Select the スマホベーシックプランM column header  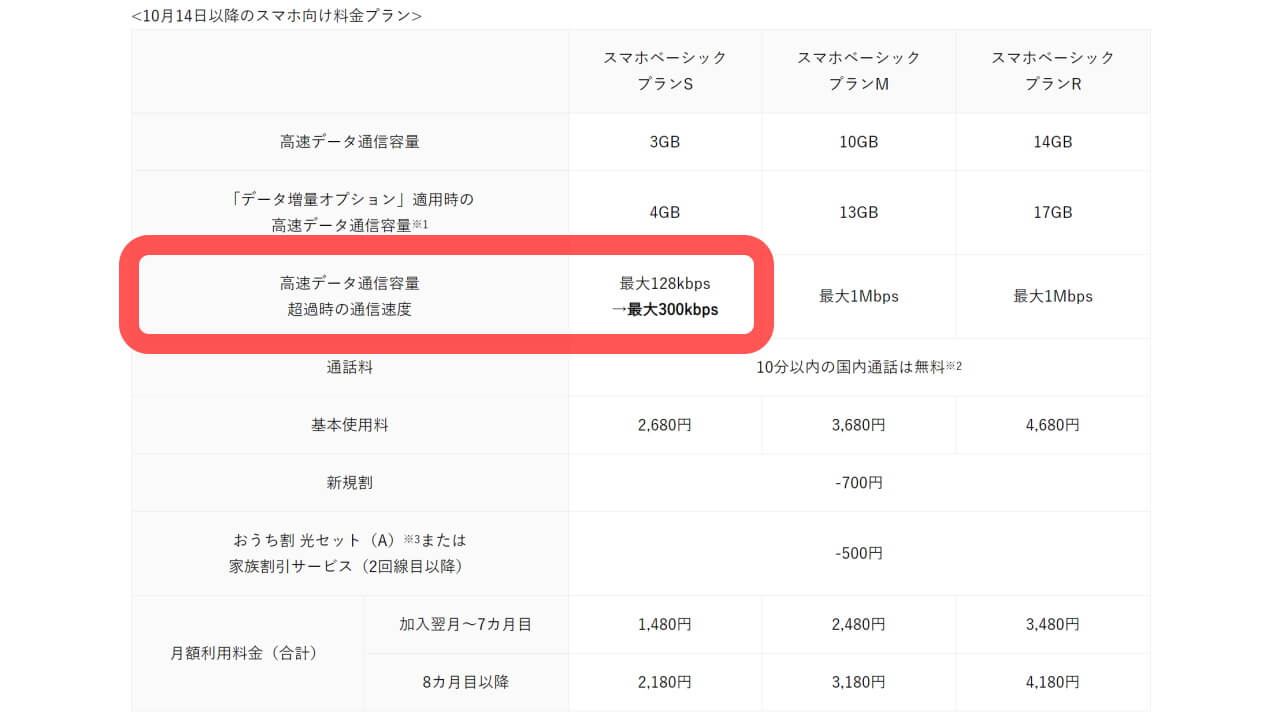858,71
